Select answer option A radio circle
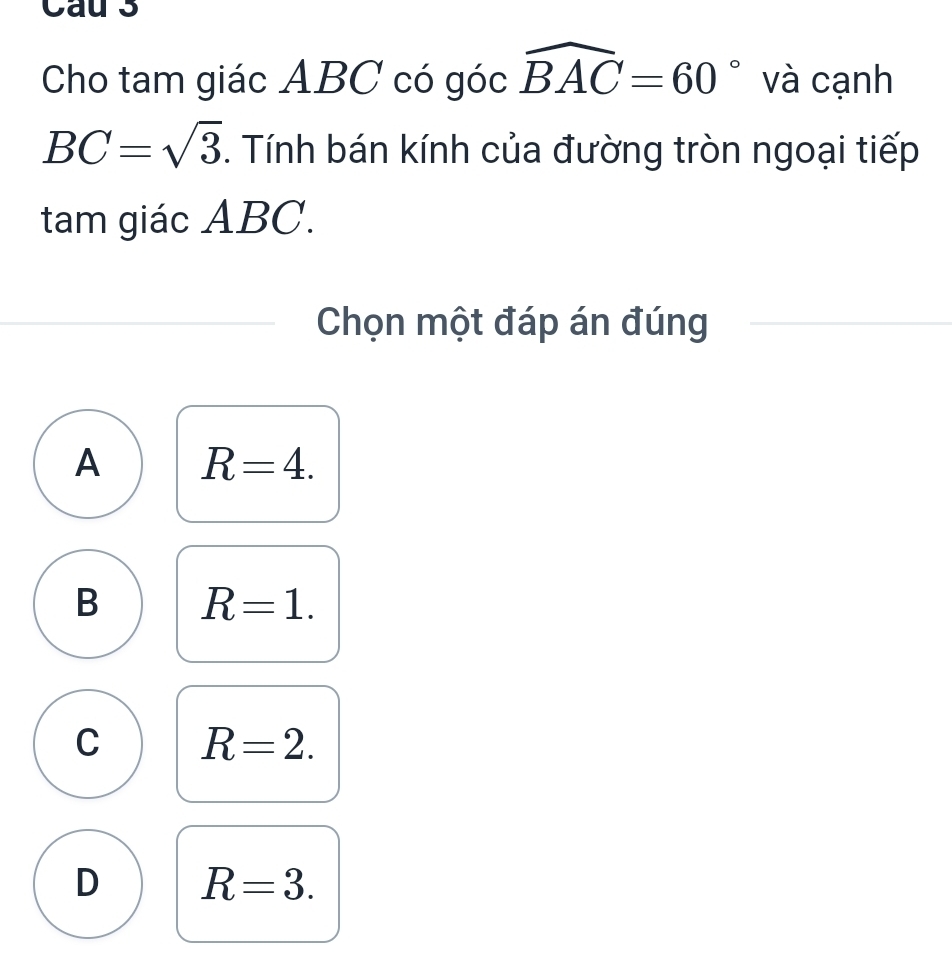 pyautogui.click(x=88, y=464)
